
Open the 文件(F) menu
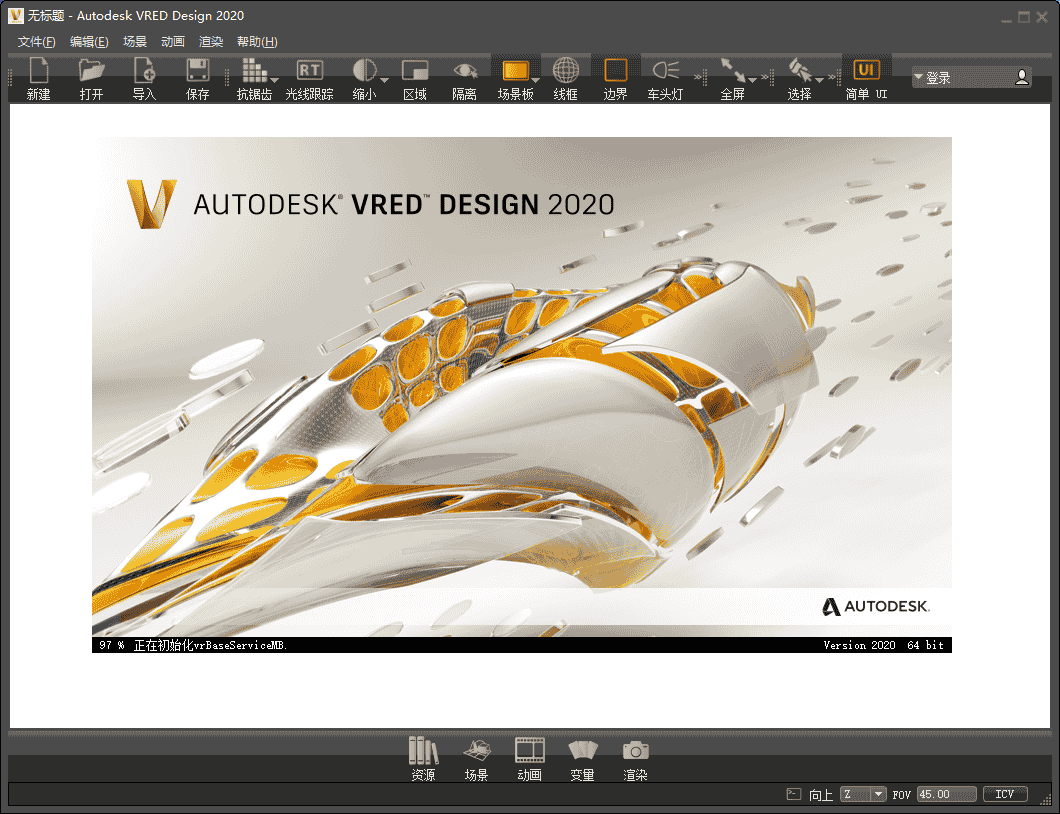point(37,42)
